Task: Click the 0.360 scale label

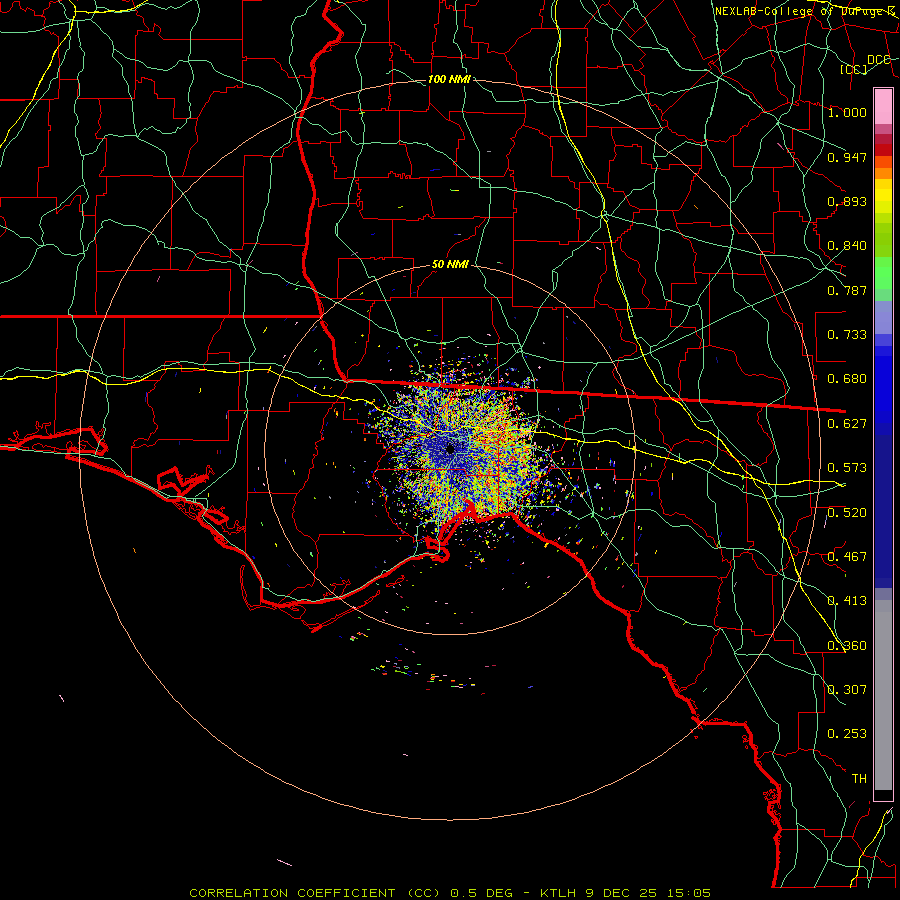Action: [x=847, y=646]
